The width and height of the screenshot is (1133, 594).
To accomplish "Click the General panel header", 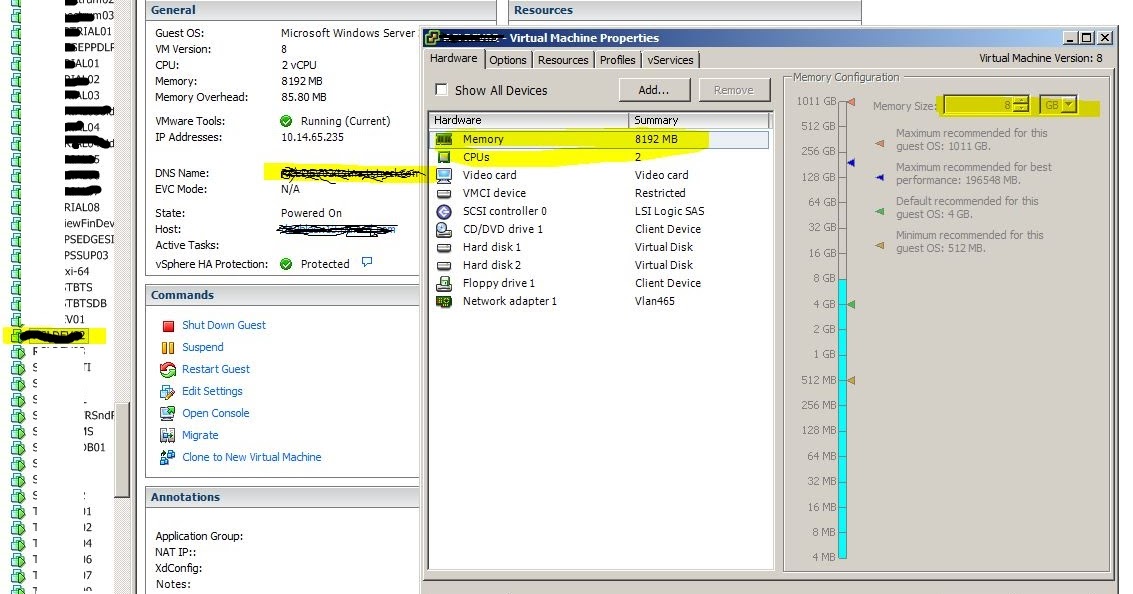I will 320,10.
